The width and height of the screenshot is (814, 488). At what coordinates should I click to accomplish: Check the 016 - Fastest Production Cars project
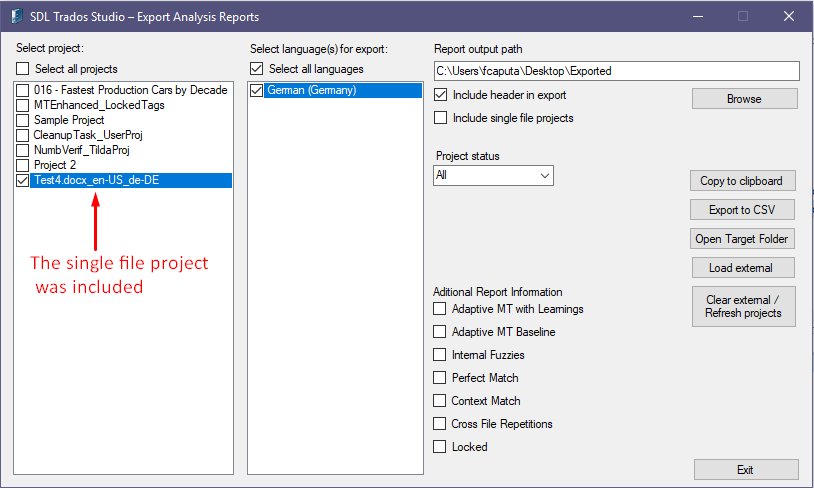pos(22,90)
